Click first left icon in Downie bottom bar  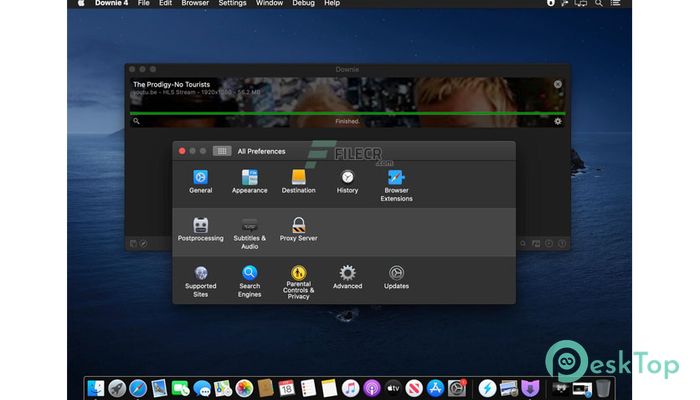(133, 244)
